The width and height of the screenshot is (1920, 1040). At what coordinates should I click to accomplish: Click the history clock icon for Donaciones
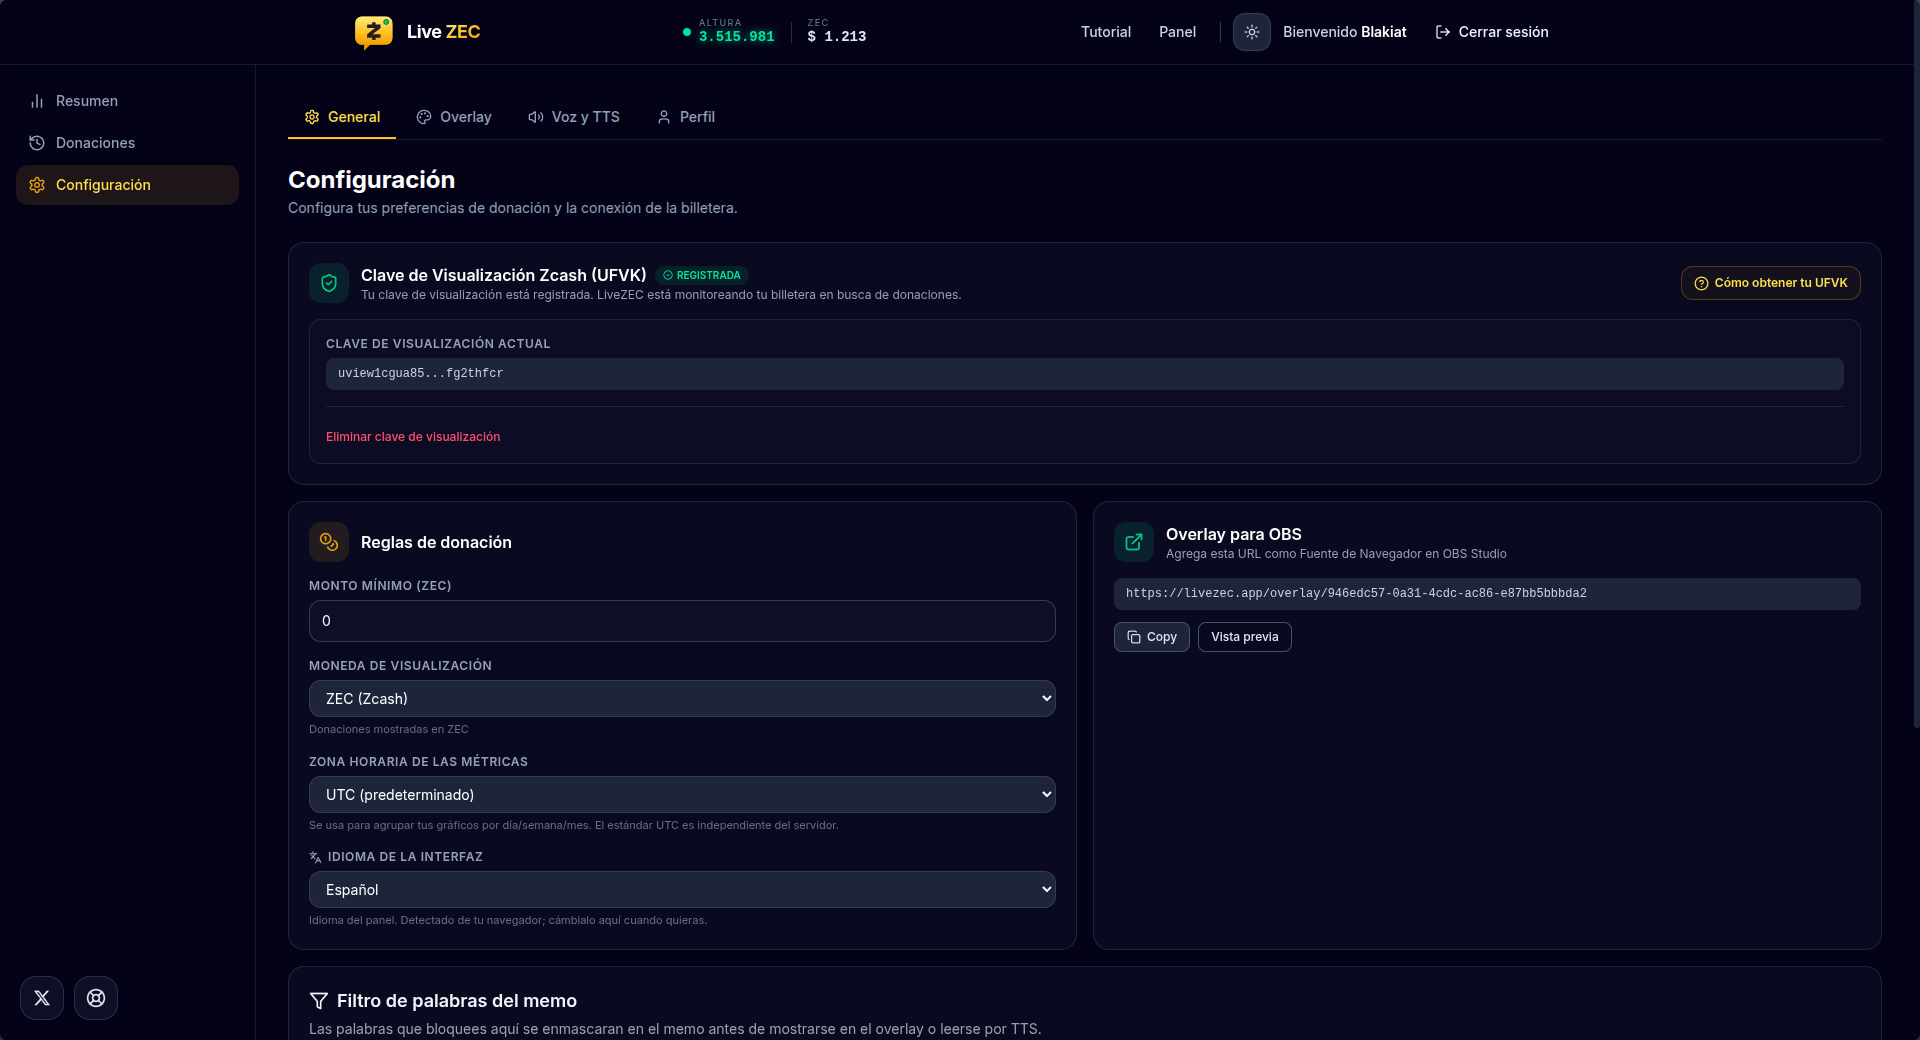(x=37, y=143)
